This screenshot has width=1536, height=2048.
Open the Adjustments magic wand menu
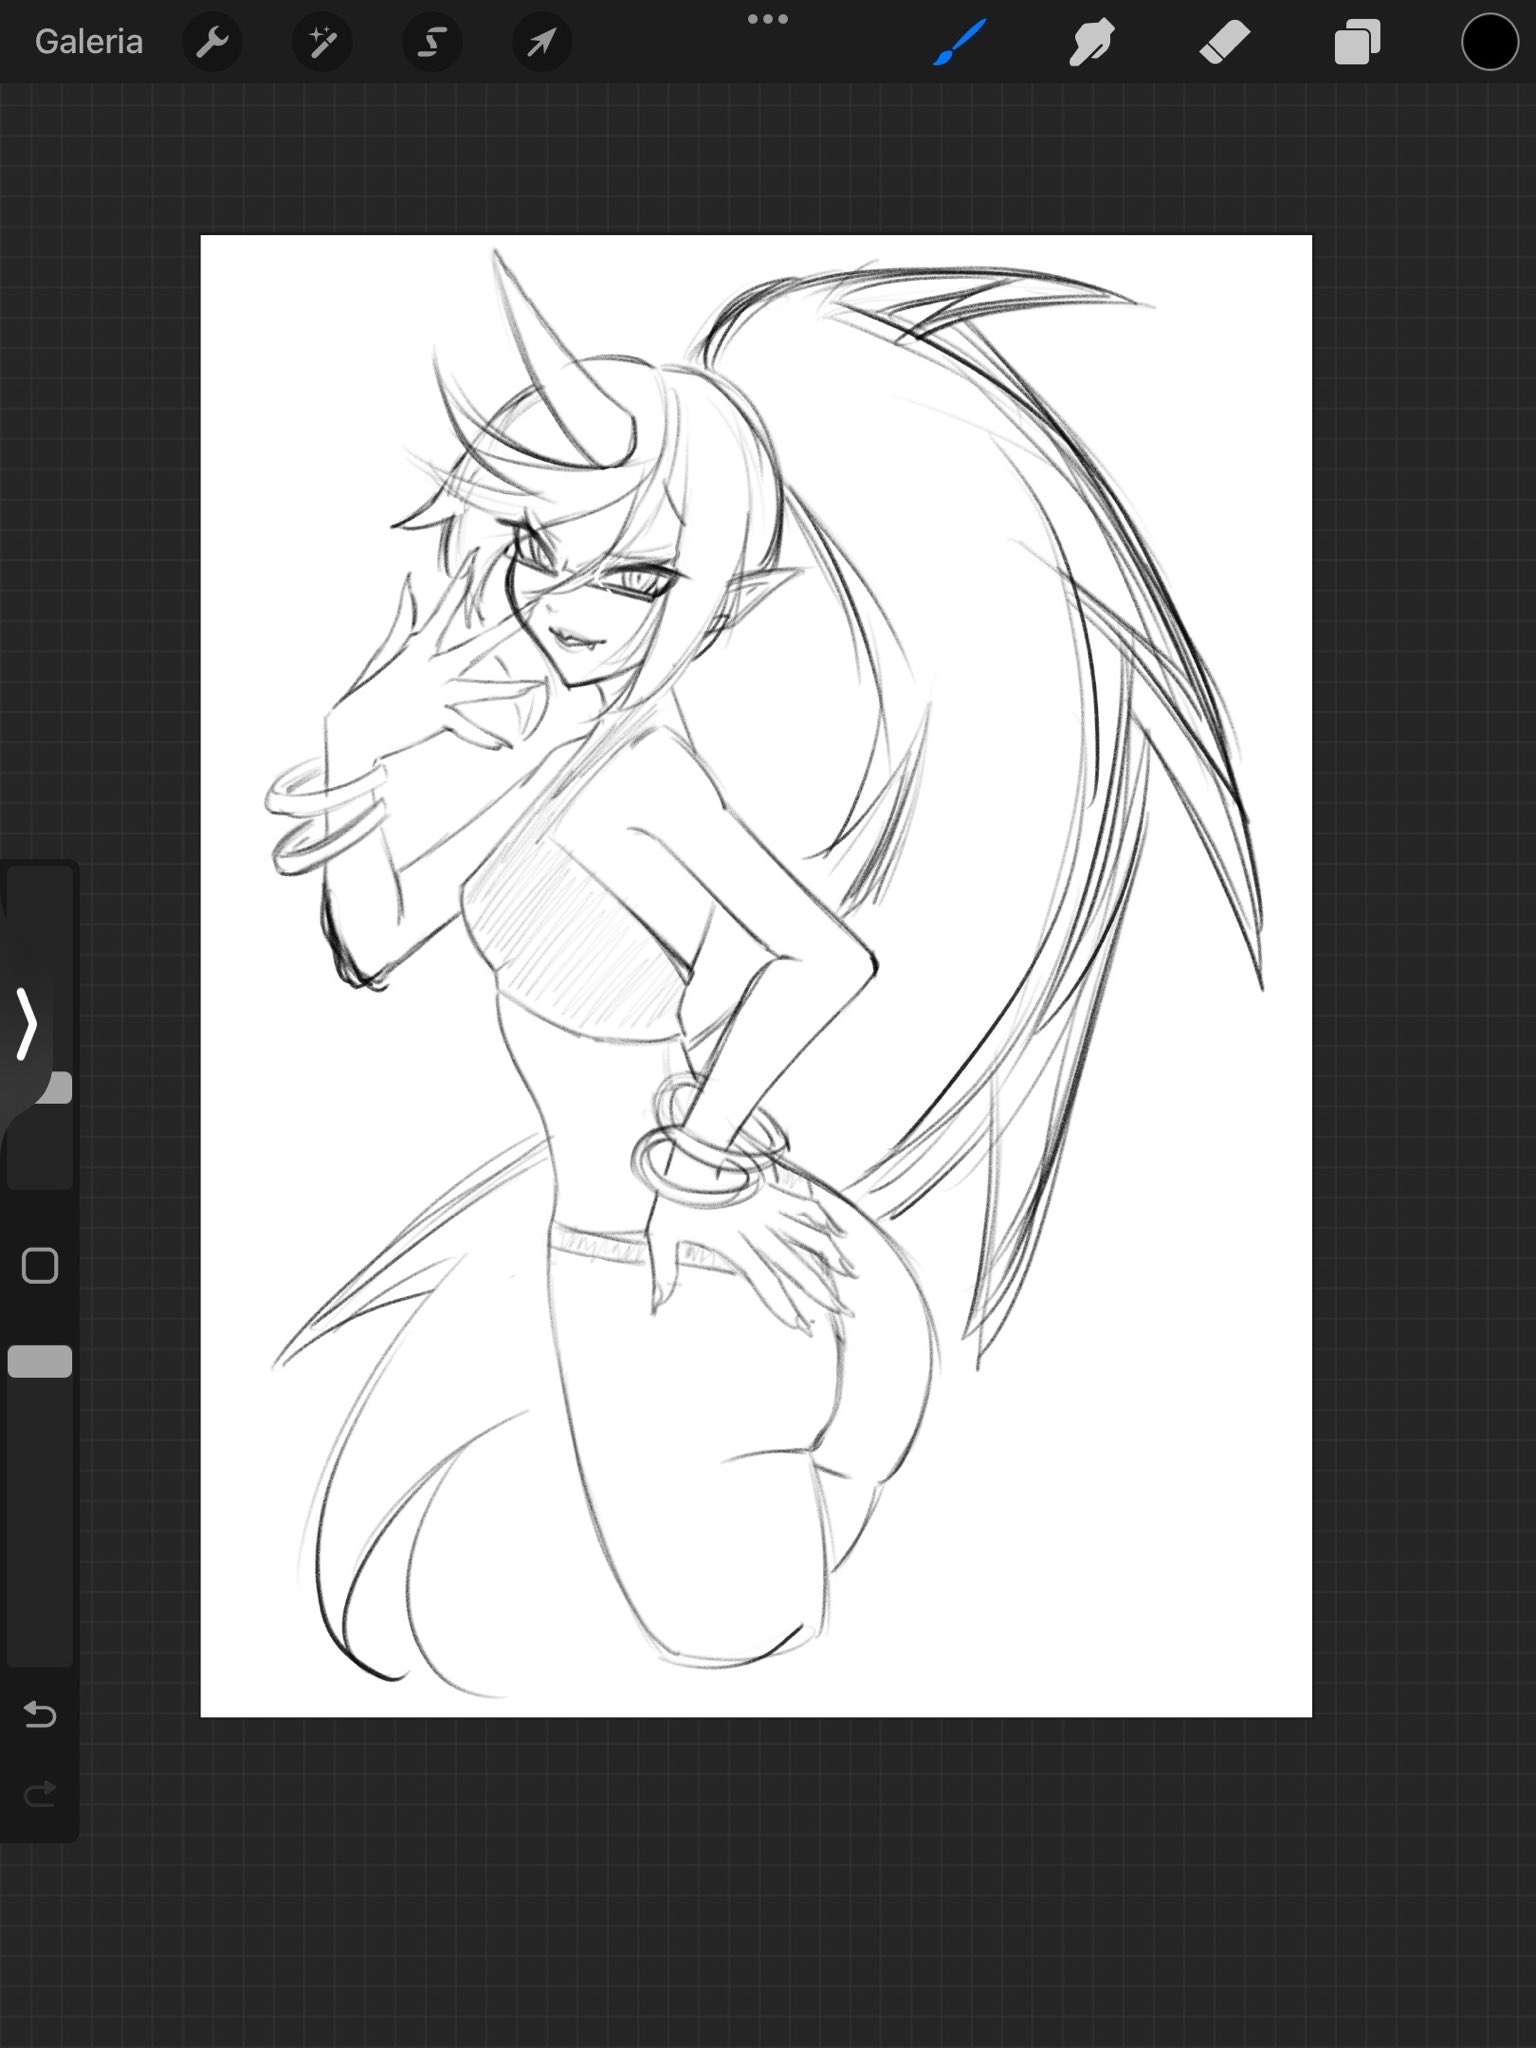point(322,42)
